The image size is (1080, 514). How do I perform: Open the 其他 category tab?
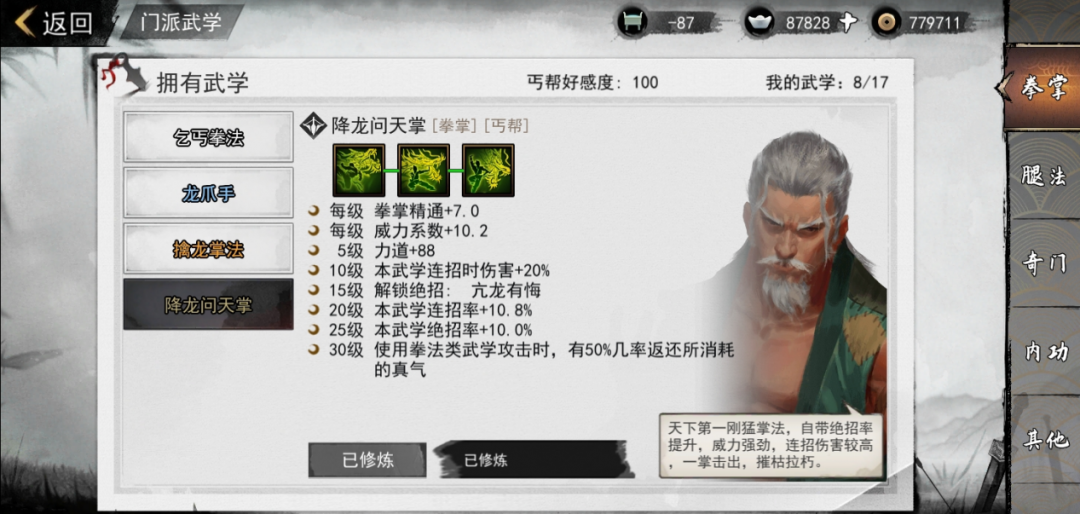1043,440
